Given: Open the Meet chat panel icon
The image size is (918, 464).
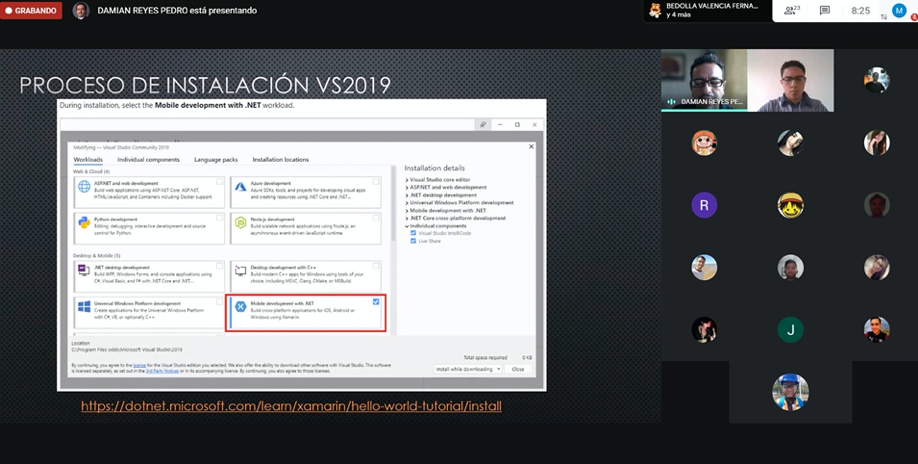Looking at the screenshot, I should pos(825,11).
